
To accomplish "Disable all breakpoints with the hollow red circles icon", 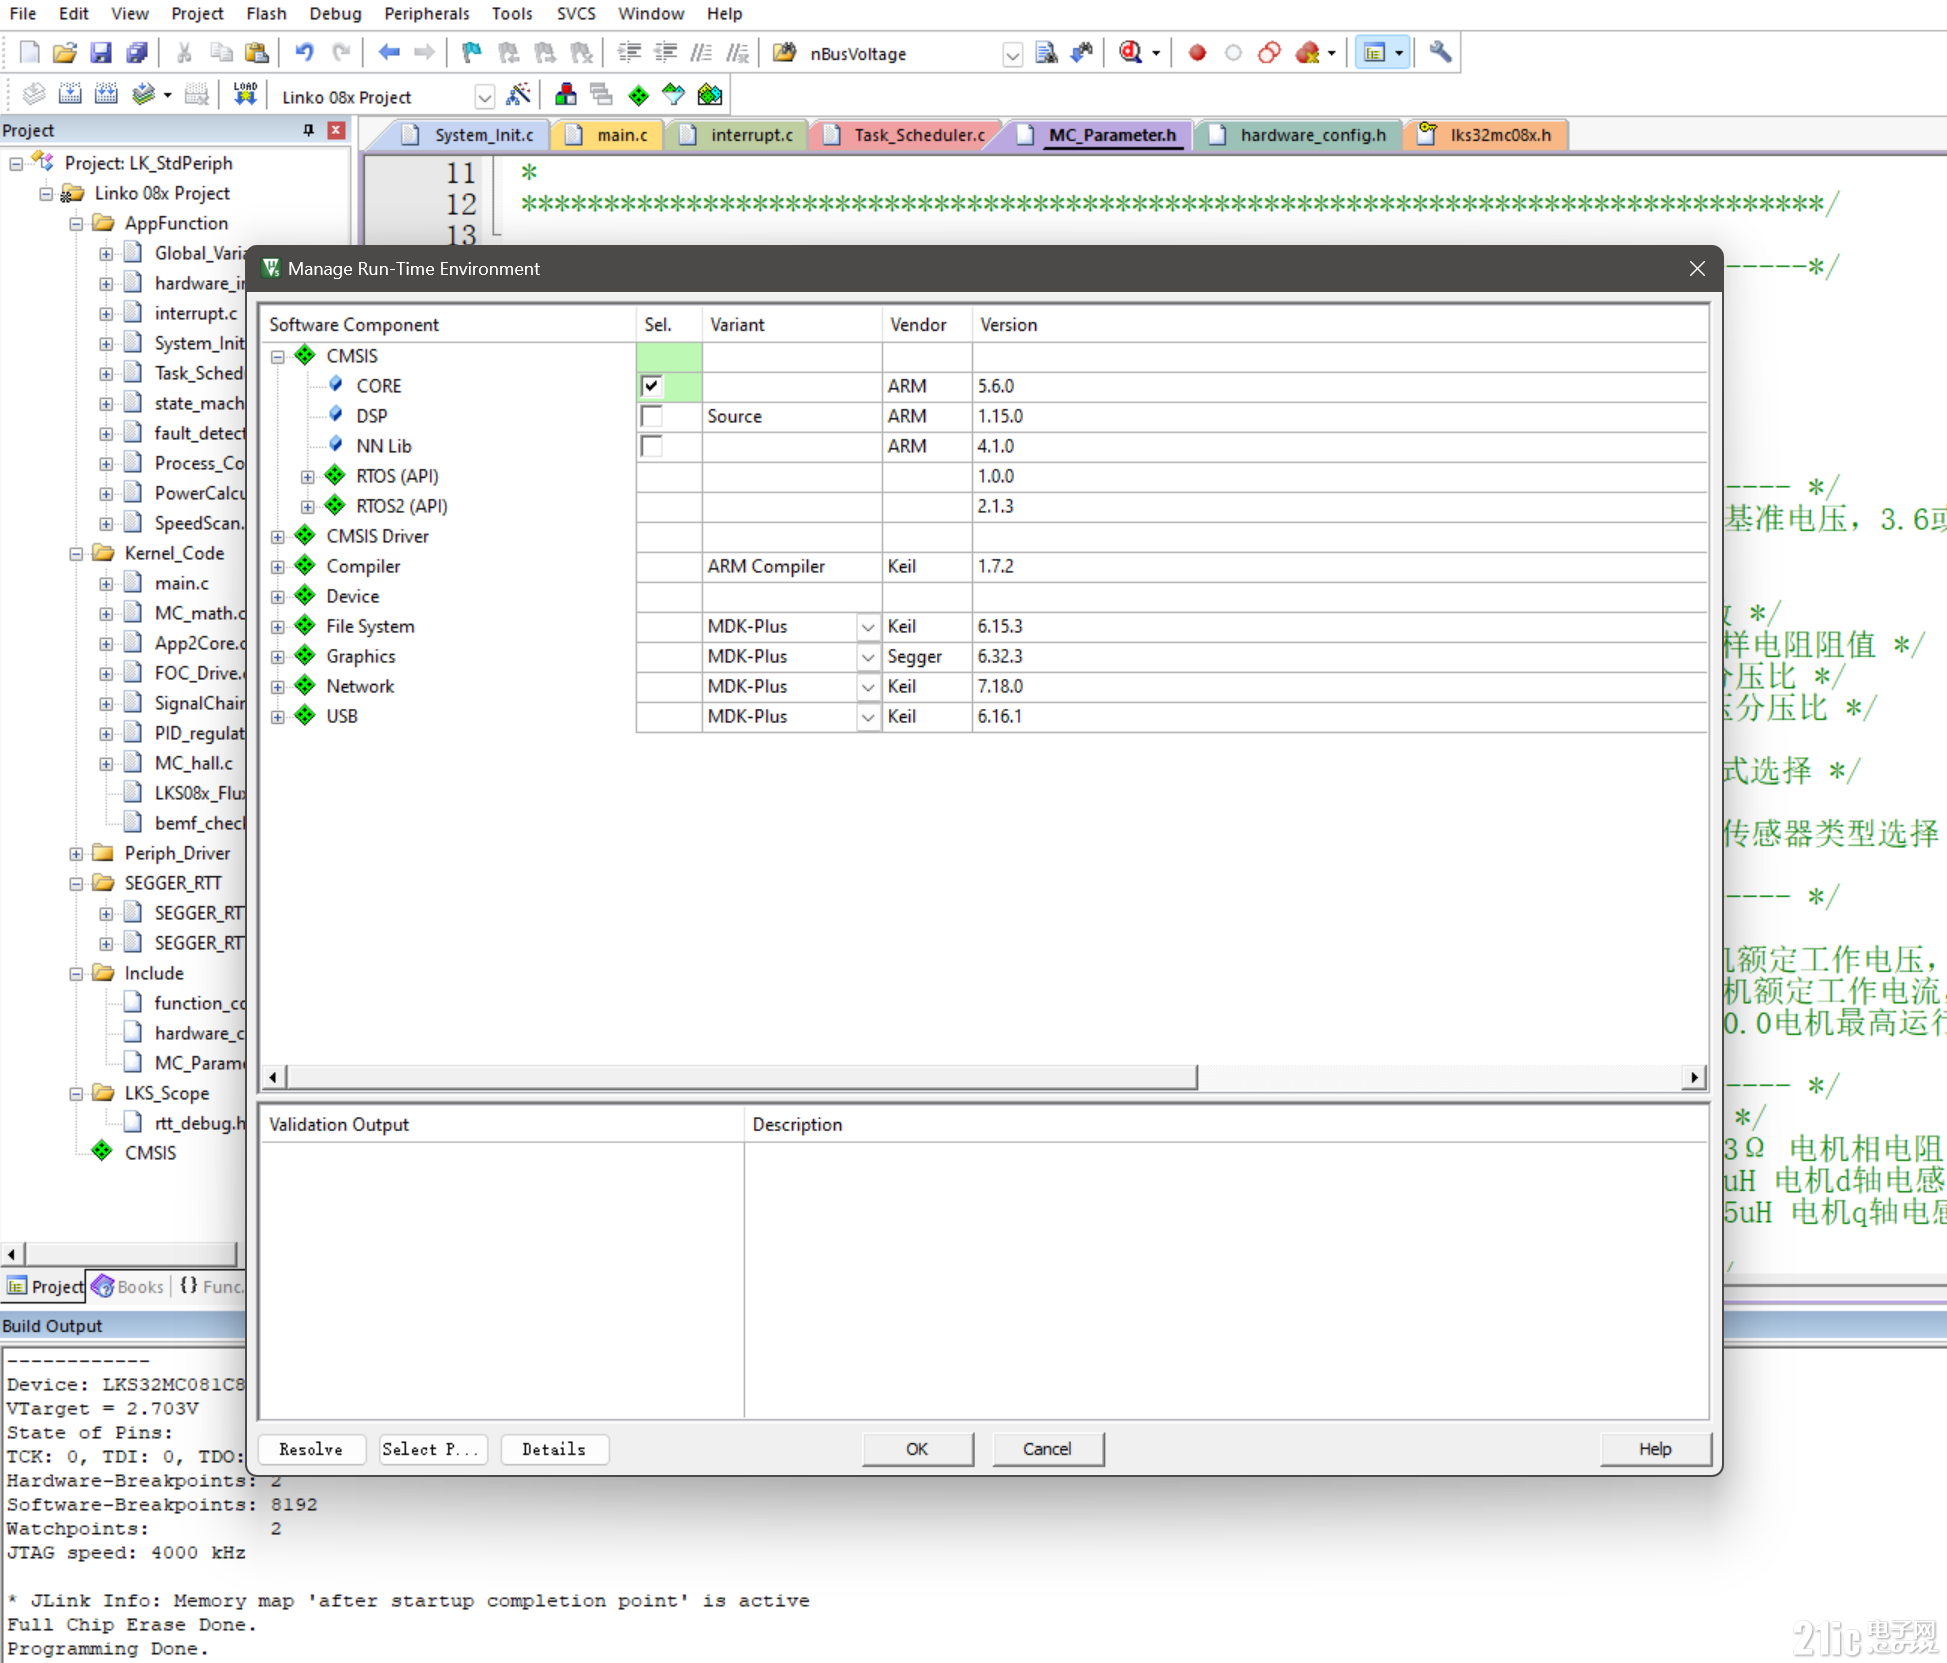I will click(x=1270, y=53).
